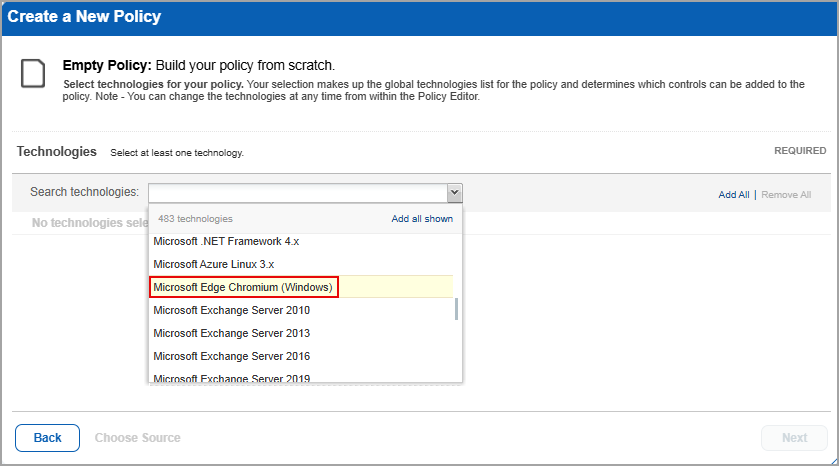Click the Remove All link
Viewport: 839px width, 466px height.
tap(786, 195)
